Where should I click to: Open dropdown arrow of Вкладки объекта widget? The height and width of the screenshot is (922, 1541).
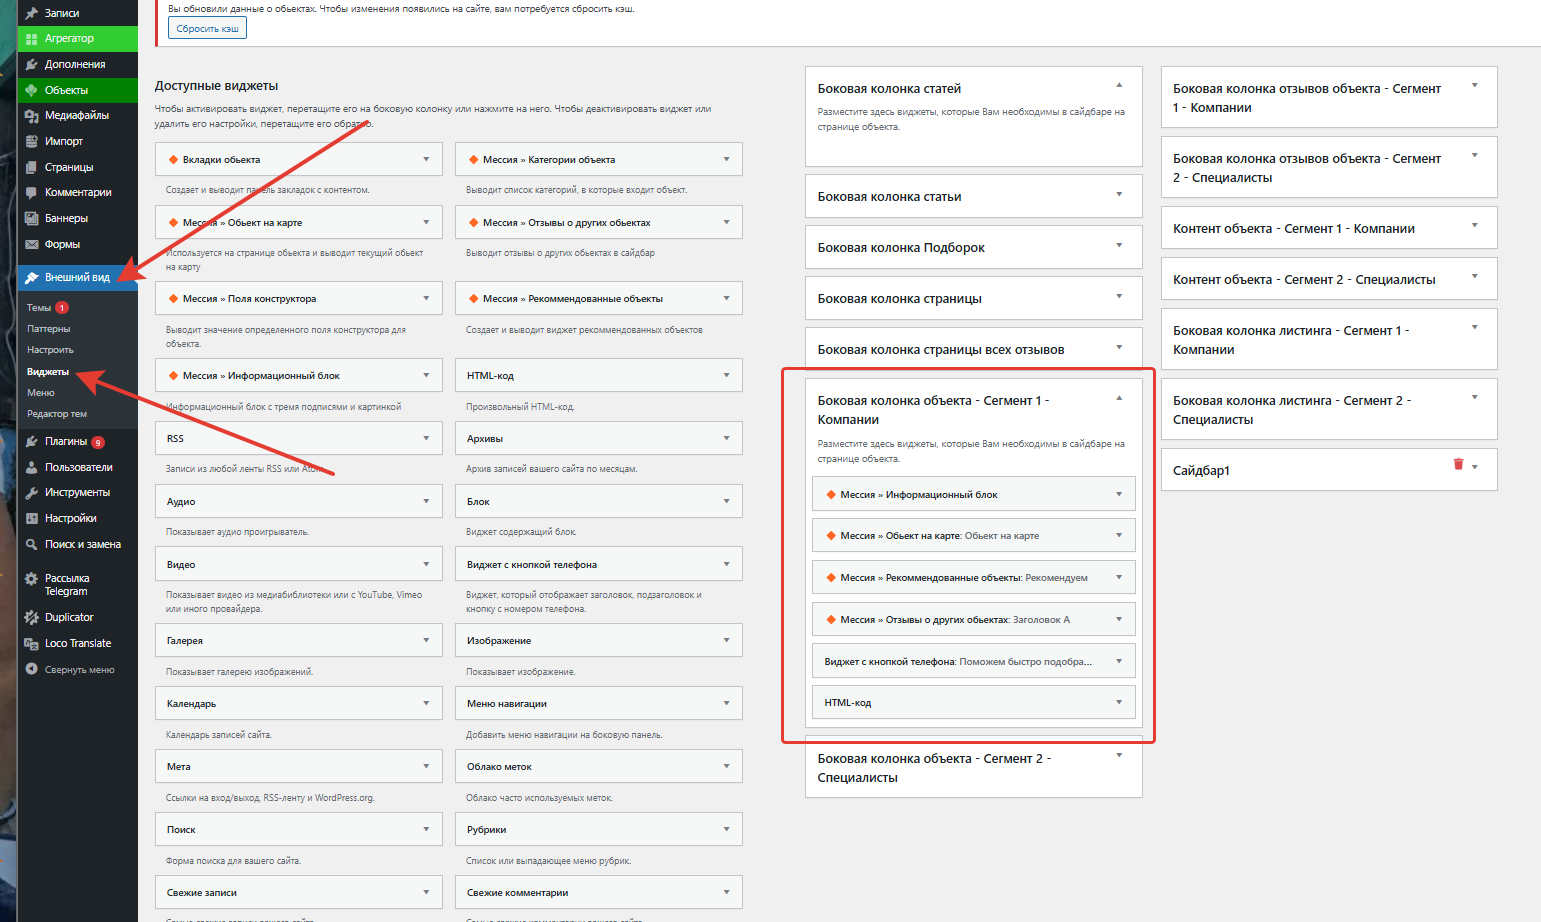(x=426, y=159)
